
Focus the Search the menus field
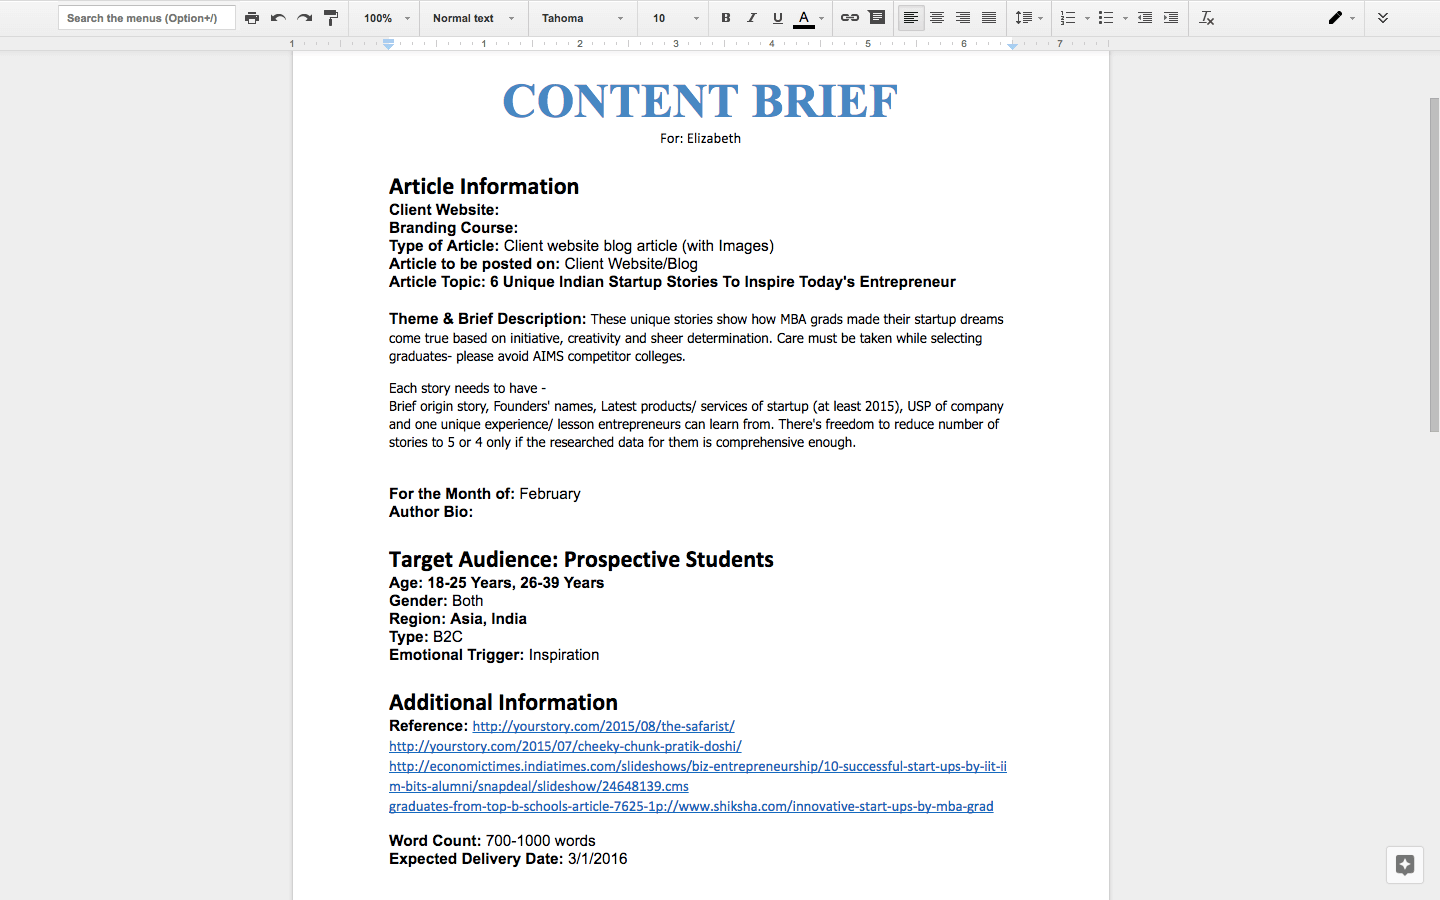click(x=147, y=18)
